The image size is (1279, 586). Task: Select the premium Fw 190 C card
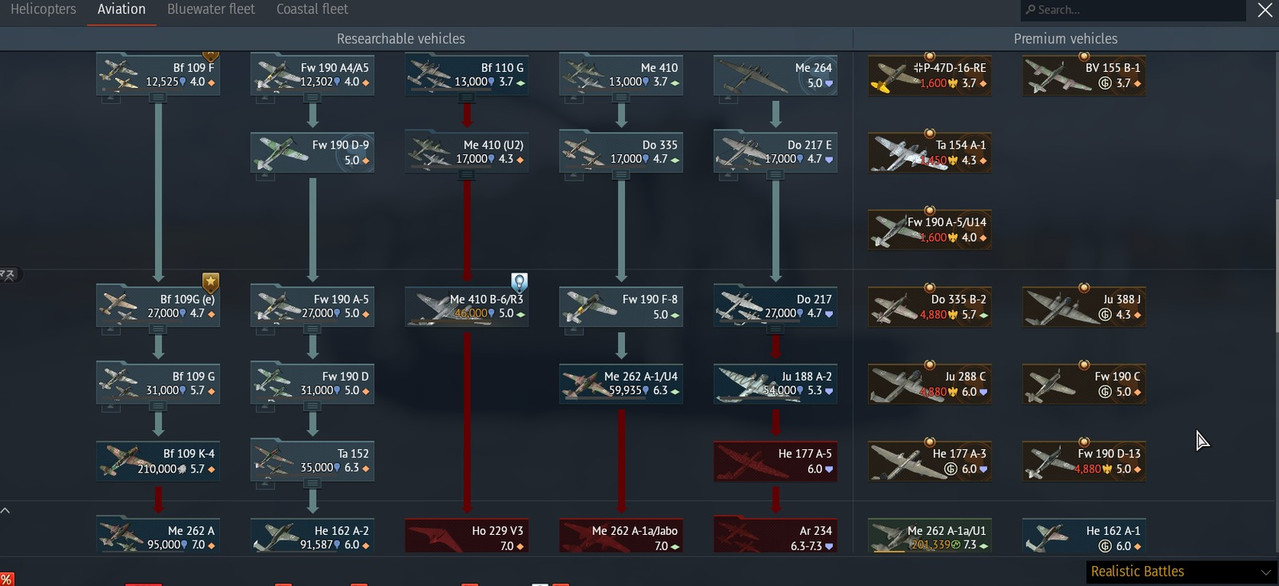click(1084, 383)
